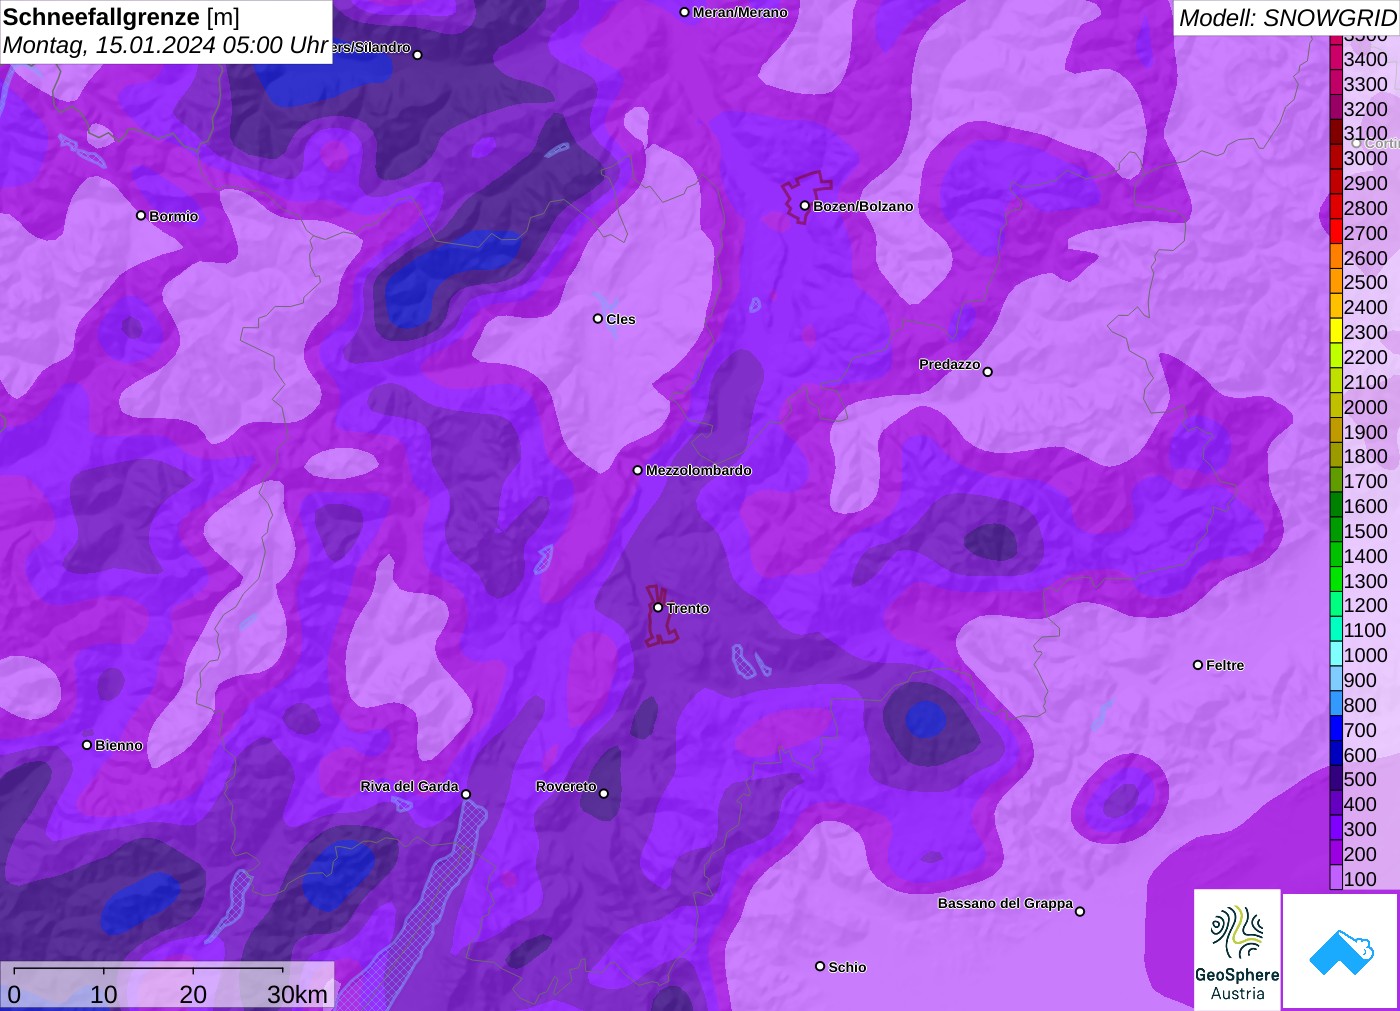Click the "Predazzo" town label
This screenshot has width=1400, height=1011.
pos(950,364)
